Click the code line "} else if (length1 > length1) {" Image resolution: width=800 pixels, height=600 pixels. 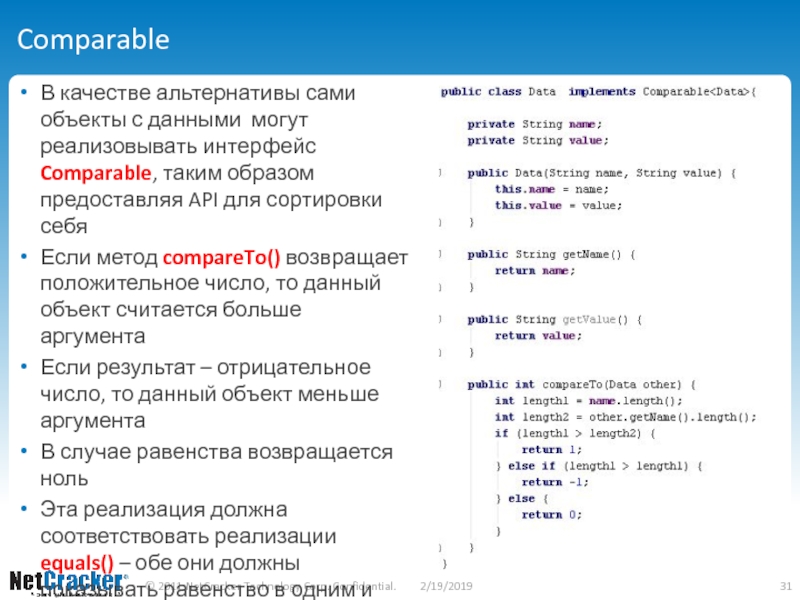[x=599, y=466]
